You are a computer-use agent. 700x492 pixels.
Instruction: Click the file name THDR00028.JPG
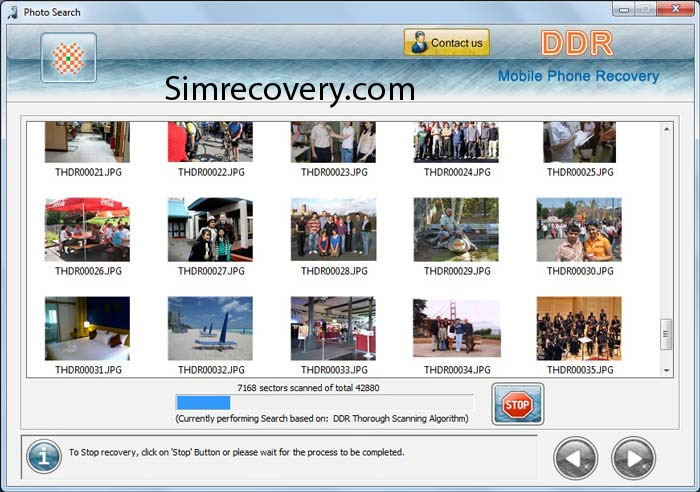(334, 271)
